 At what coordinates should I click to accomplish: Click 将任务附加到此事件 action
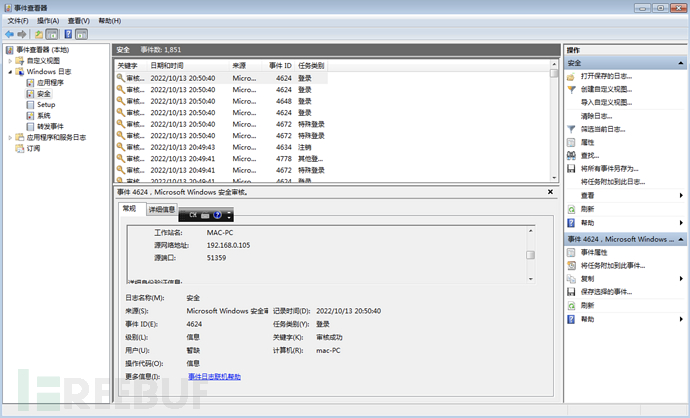[613, 265]
